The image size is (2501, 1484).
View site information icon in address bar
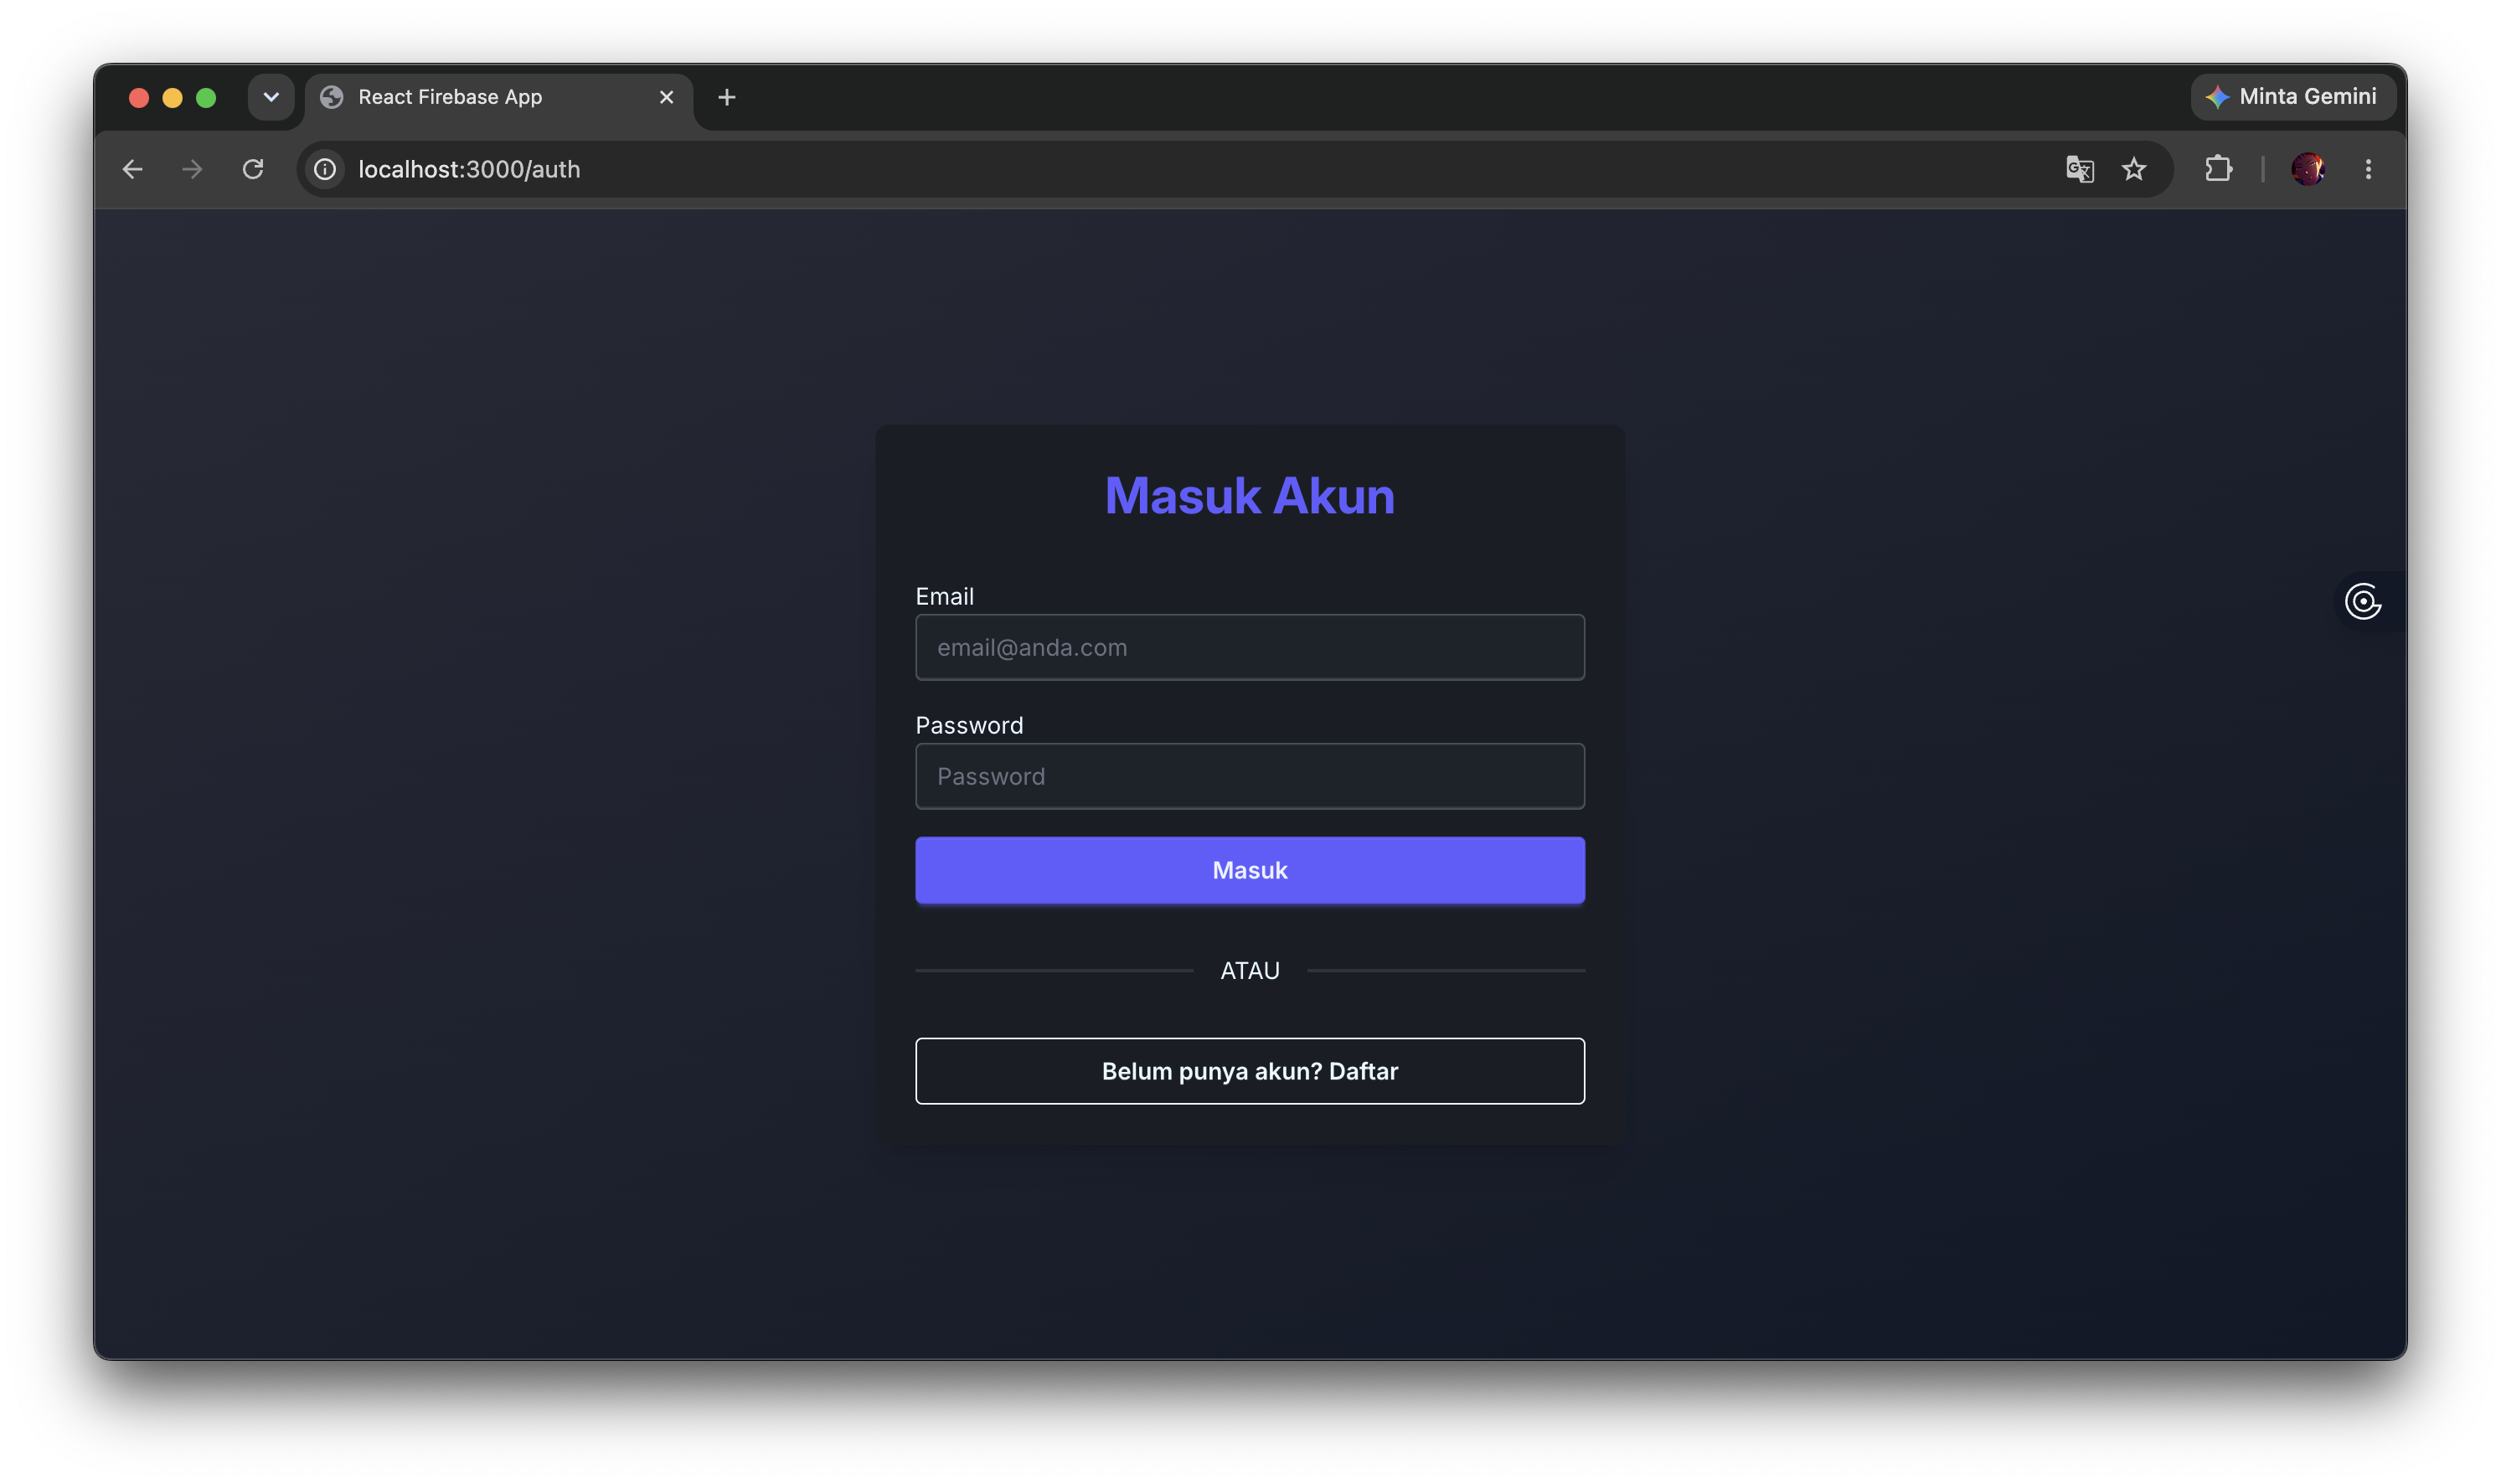point(325,169)
